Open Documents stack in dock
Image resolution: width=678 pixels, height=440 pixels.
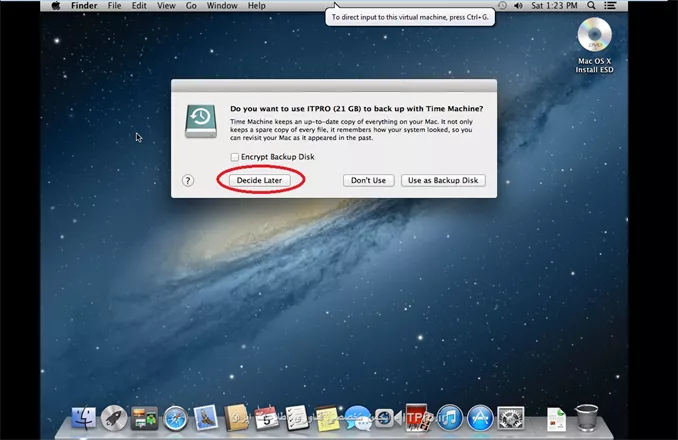pos(556,419)
